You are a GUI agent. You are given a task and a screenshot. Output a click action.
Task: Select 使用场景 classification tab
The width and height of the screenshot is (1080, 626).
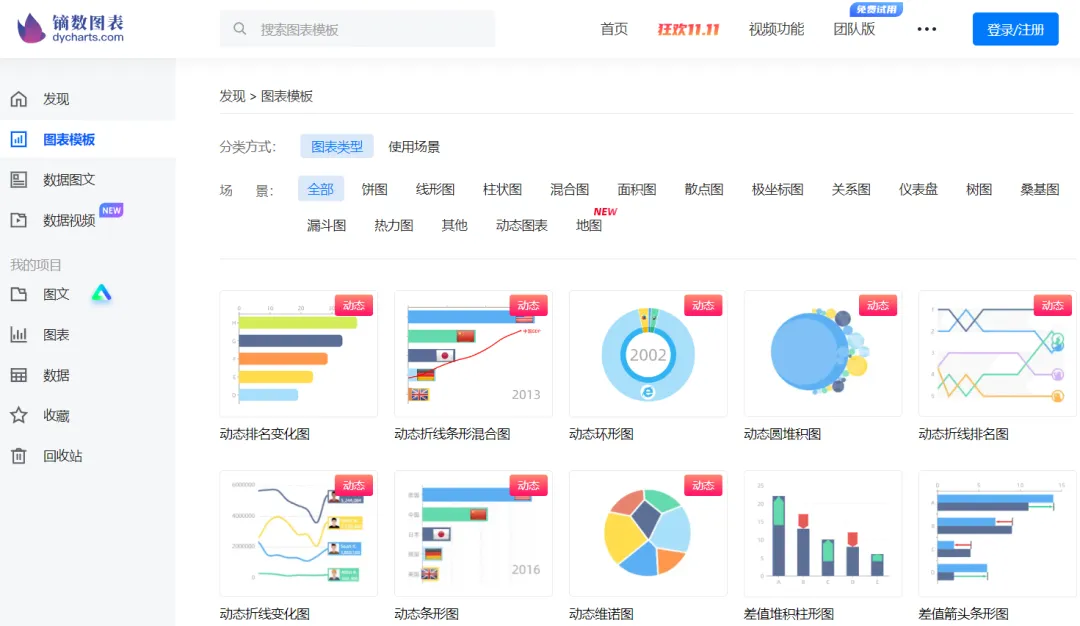point(414,147)
